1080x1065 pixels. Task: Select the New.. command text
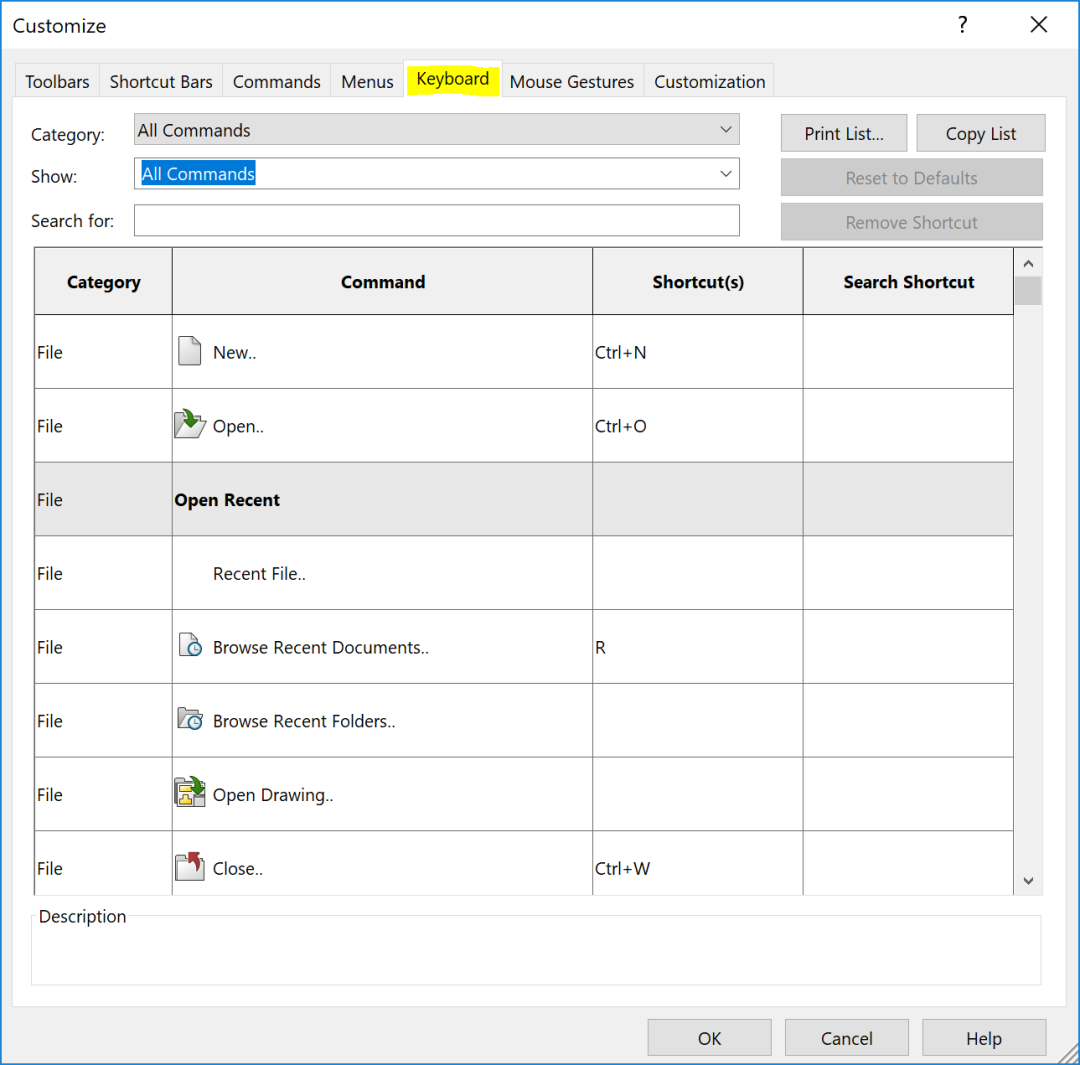point(234,352)
